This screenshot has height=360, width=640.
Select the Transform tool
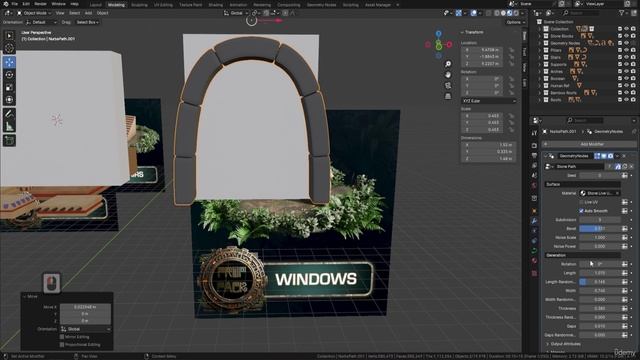click(9, 100)
